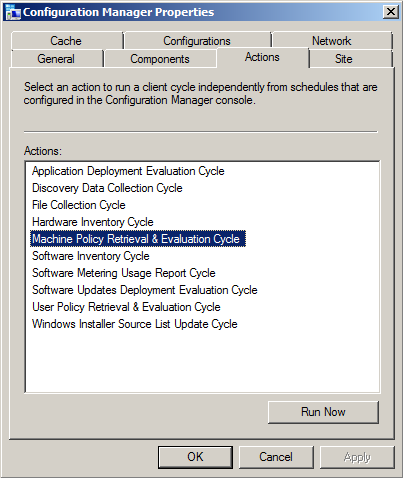Open the General tab
This screenshot has height=478, width=403.
(x=56, y=59)
